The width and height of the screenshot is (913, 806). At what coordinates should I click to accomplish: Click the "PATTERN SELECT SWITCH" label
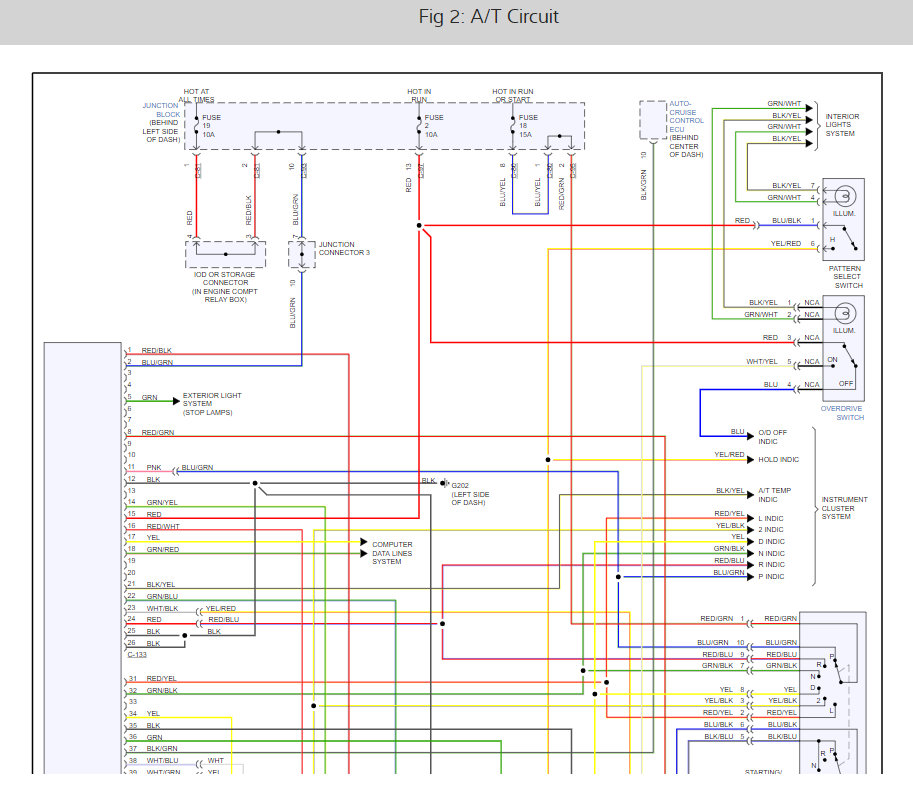(846, 277)
